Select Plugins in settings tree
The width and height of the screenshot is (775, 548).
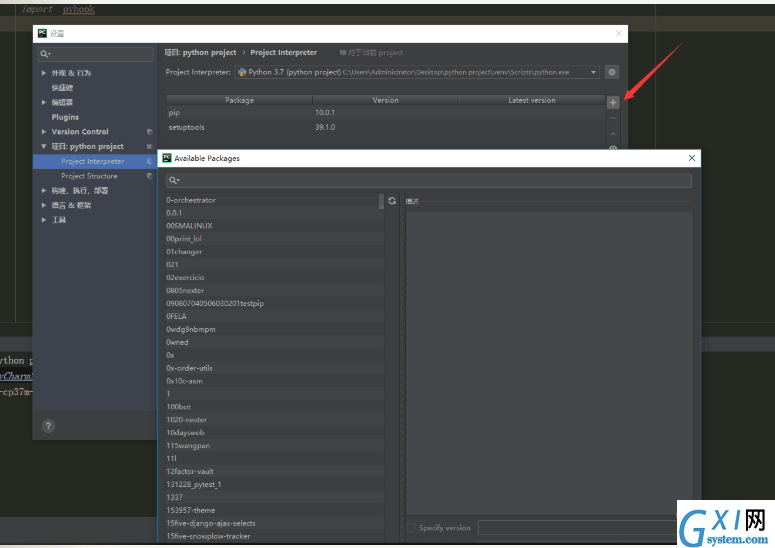click(x=65, y=117)
